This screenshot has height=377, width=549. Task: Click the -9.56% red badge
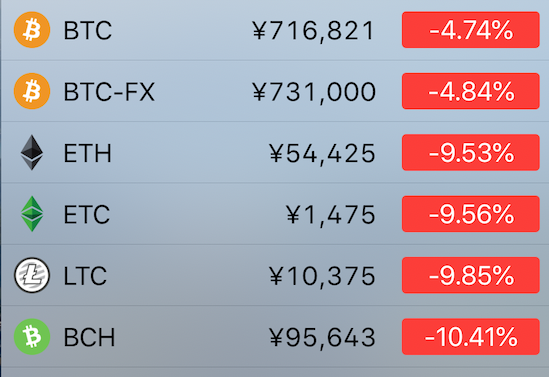point(471,214)
